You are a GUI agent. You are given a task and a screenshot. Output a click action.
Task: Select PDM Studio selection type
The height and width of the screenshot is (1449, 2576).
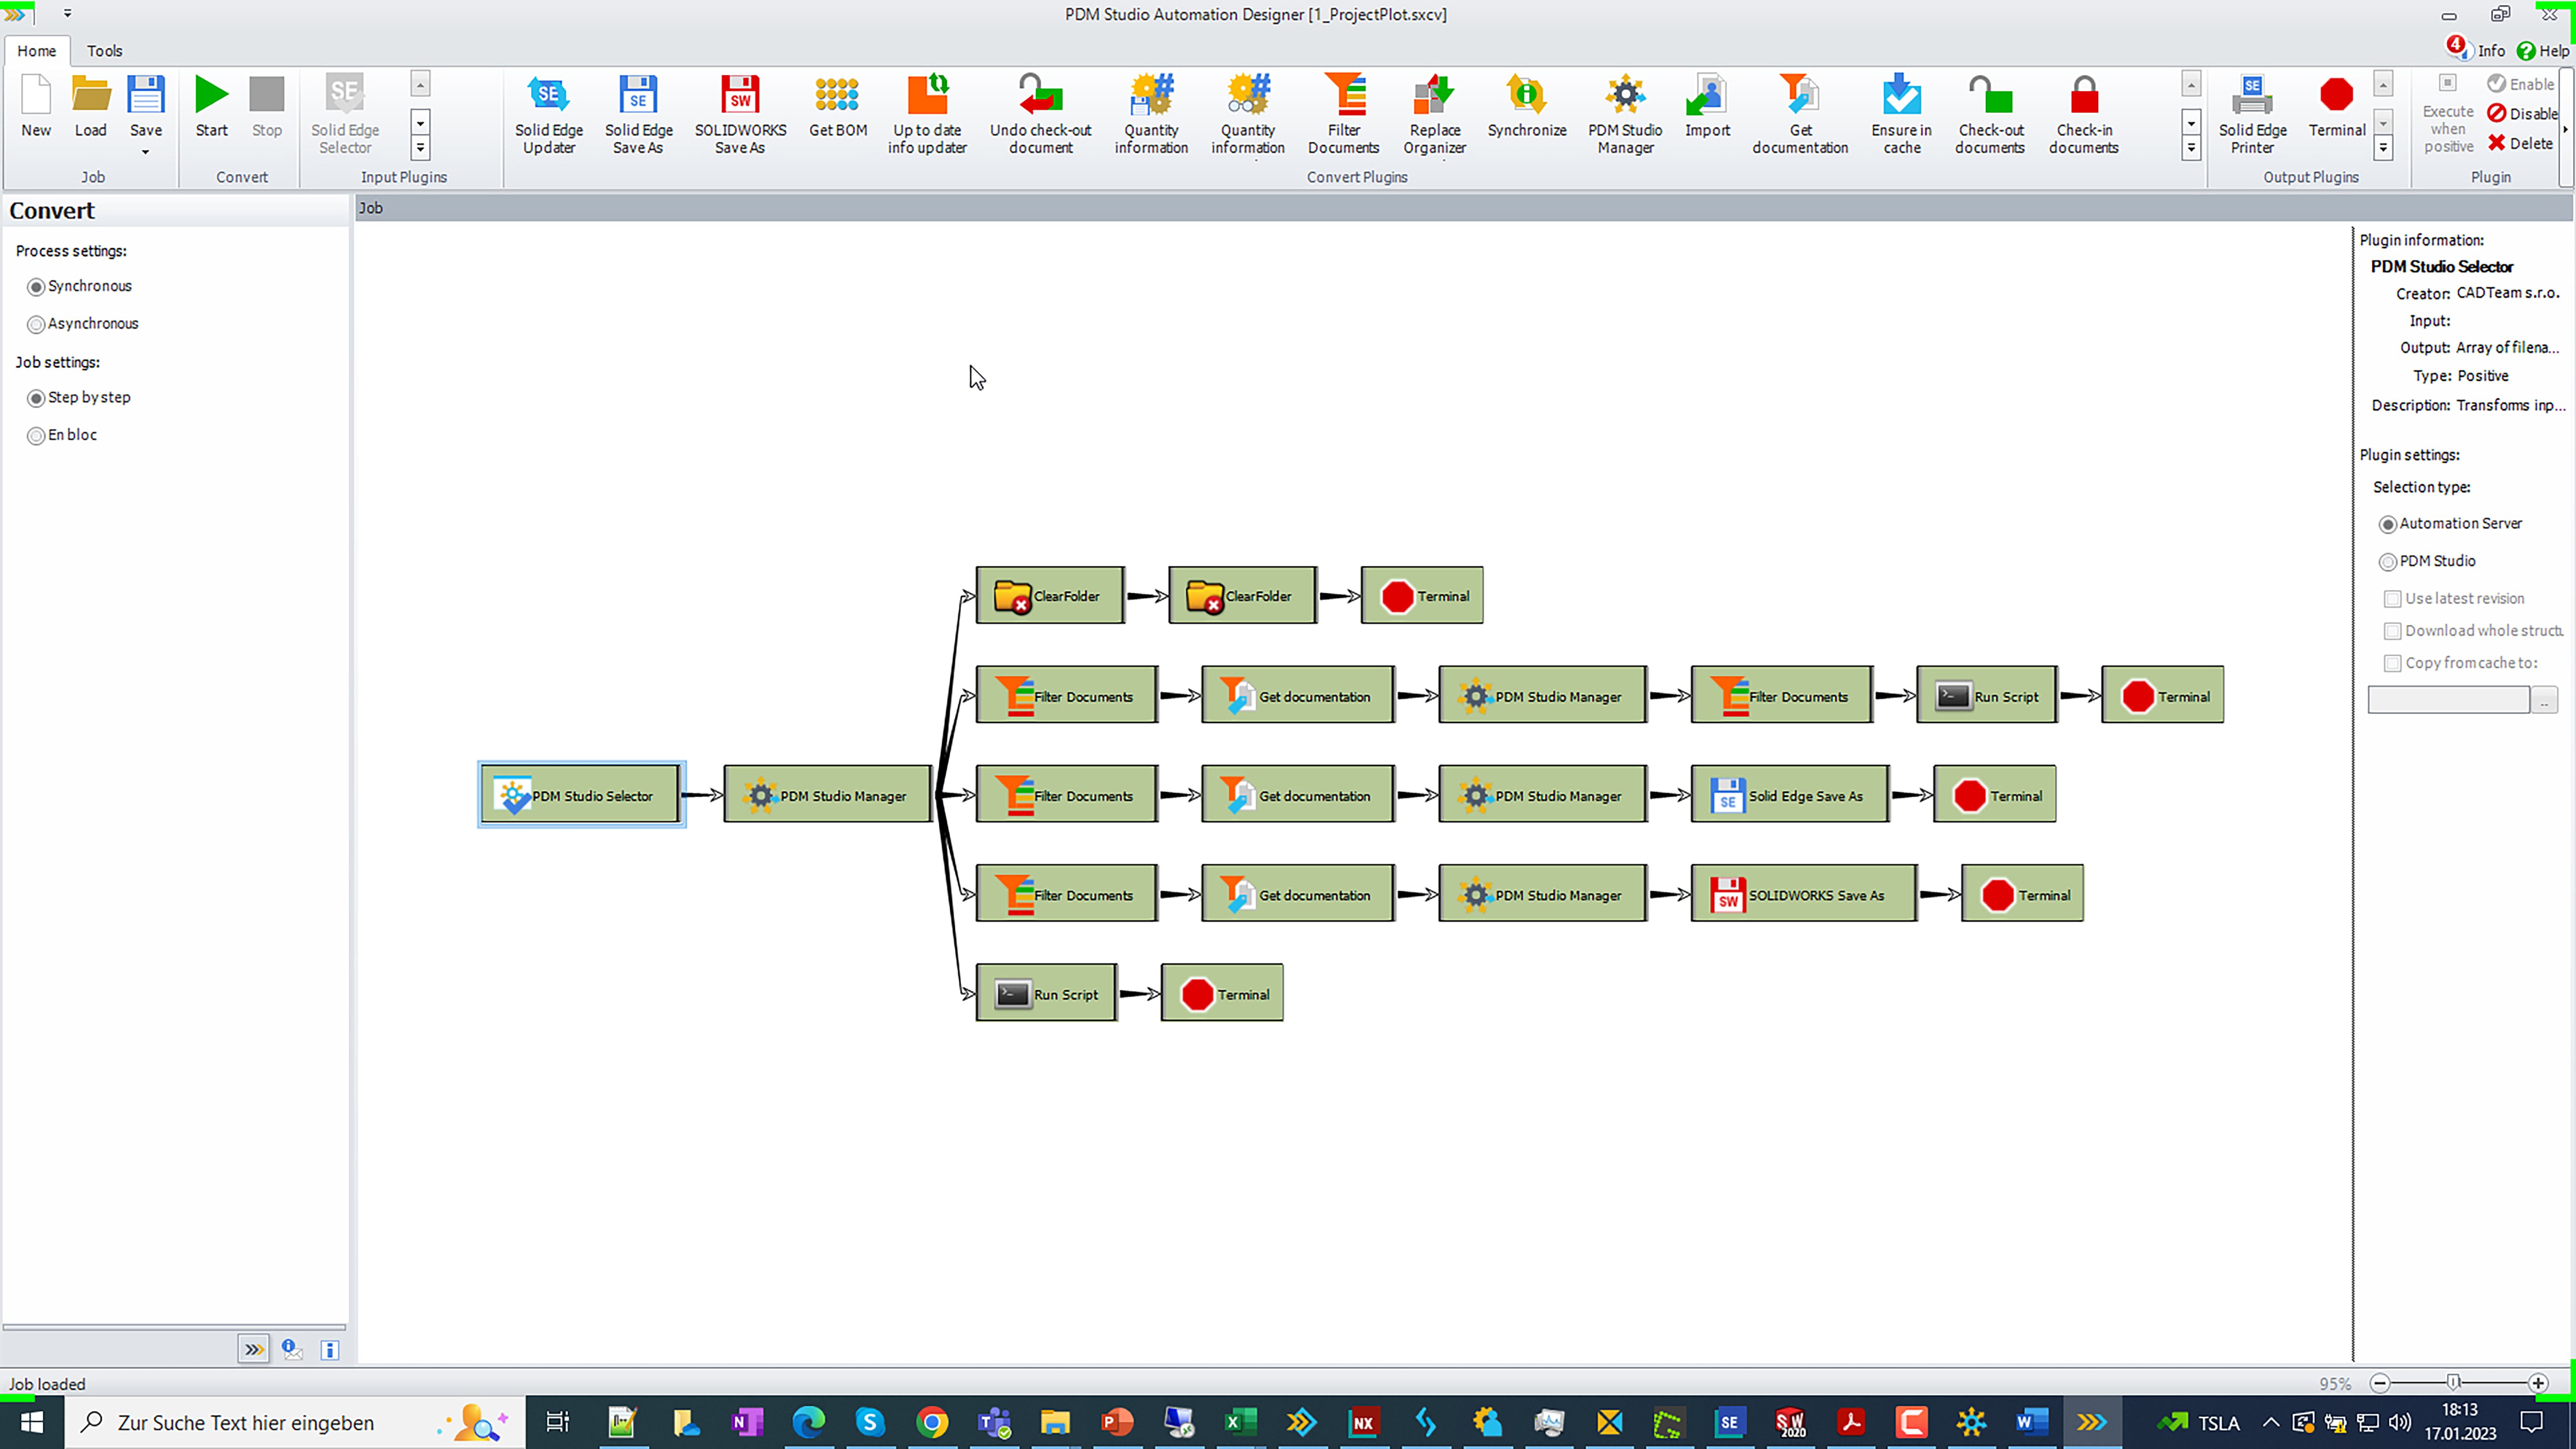2388,562
